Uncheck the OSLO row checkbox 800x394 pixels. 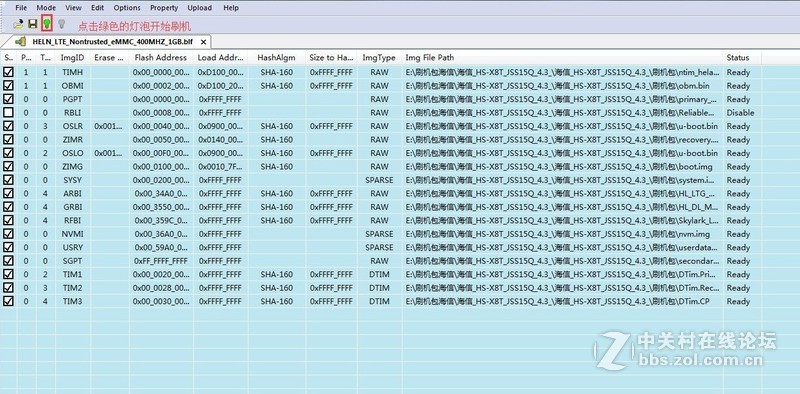pos(8,153)
